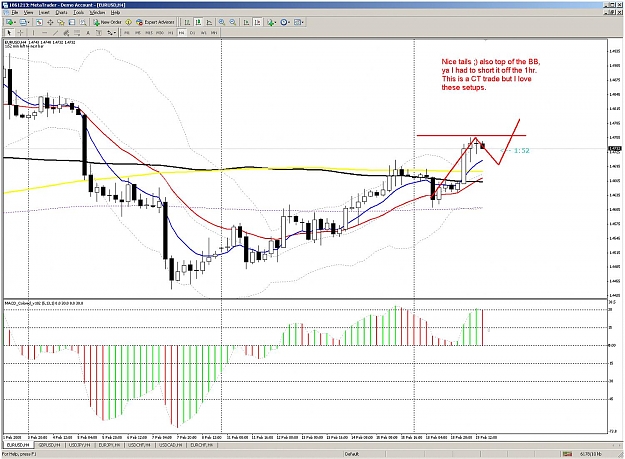The width and height of the screenshot is (625, 459).
Task: Click the New Order button
Action: 108,22
